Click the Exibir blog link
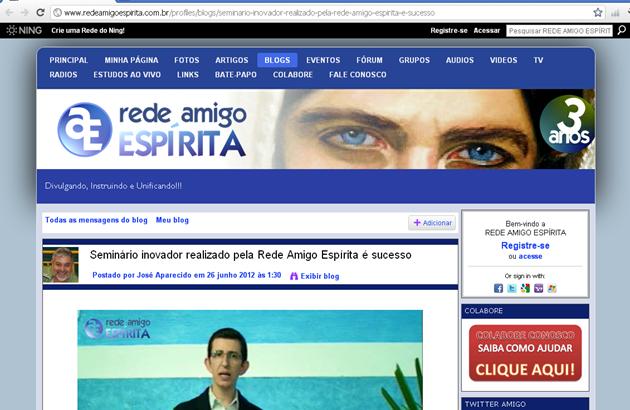The height and width of the screenshot is (410, 630). click(x=320, y=276)
